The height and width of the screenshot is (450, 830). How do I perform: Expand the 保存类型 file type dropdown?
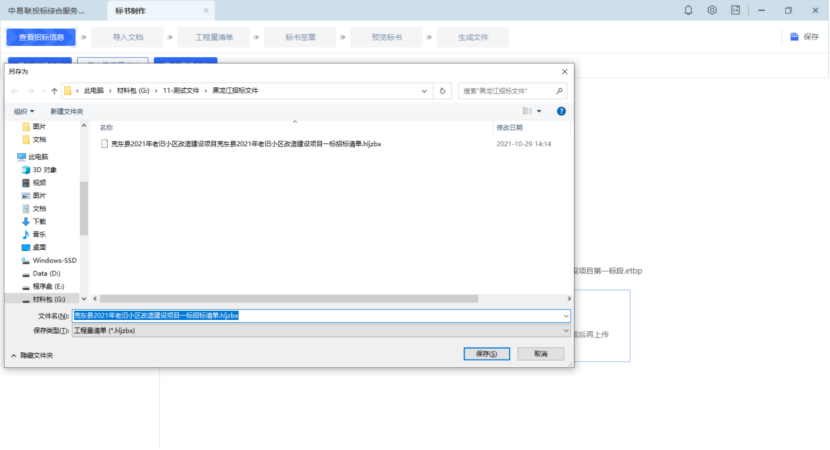[320, 330]
